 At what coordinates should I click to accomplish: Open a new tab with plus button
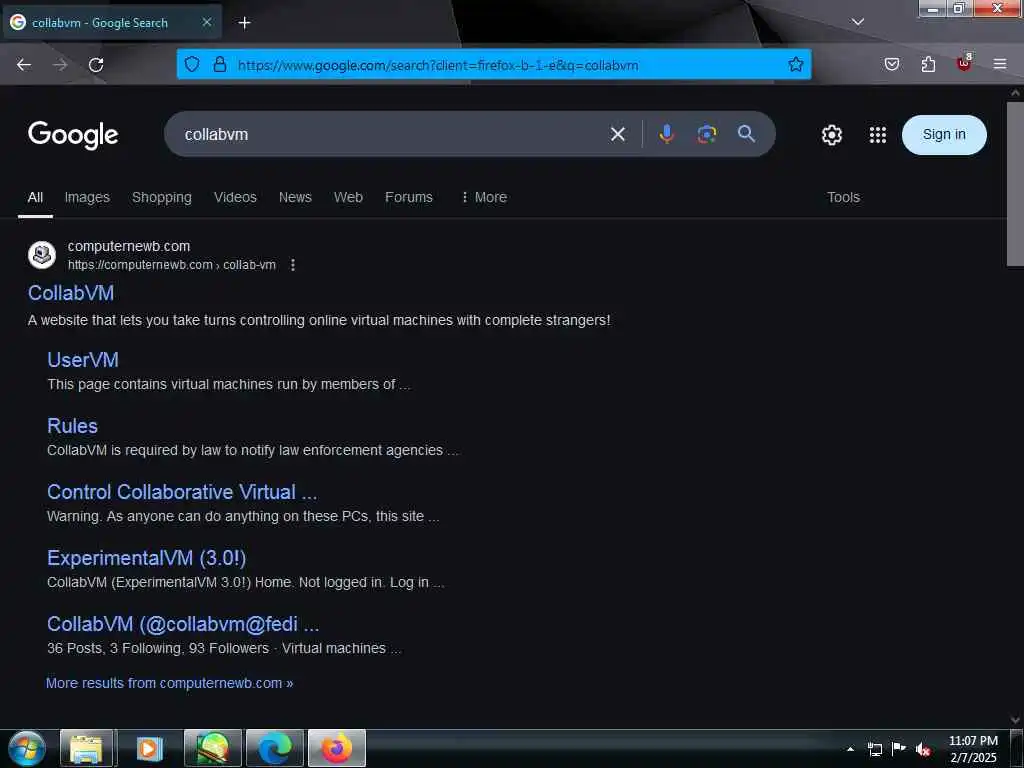pyautogui.click(x=244, y=23)
